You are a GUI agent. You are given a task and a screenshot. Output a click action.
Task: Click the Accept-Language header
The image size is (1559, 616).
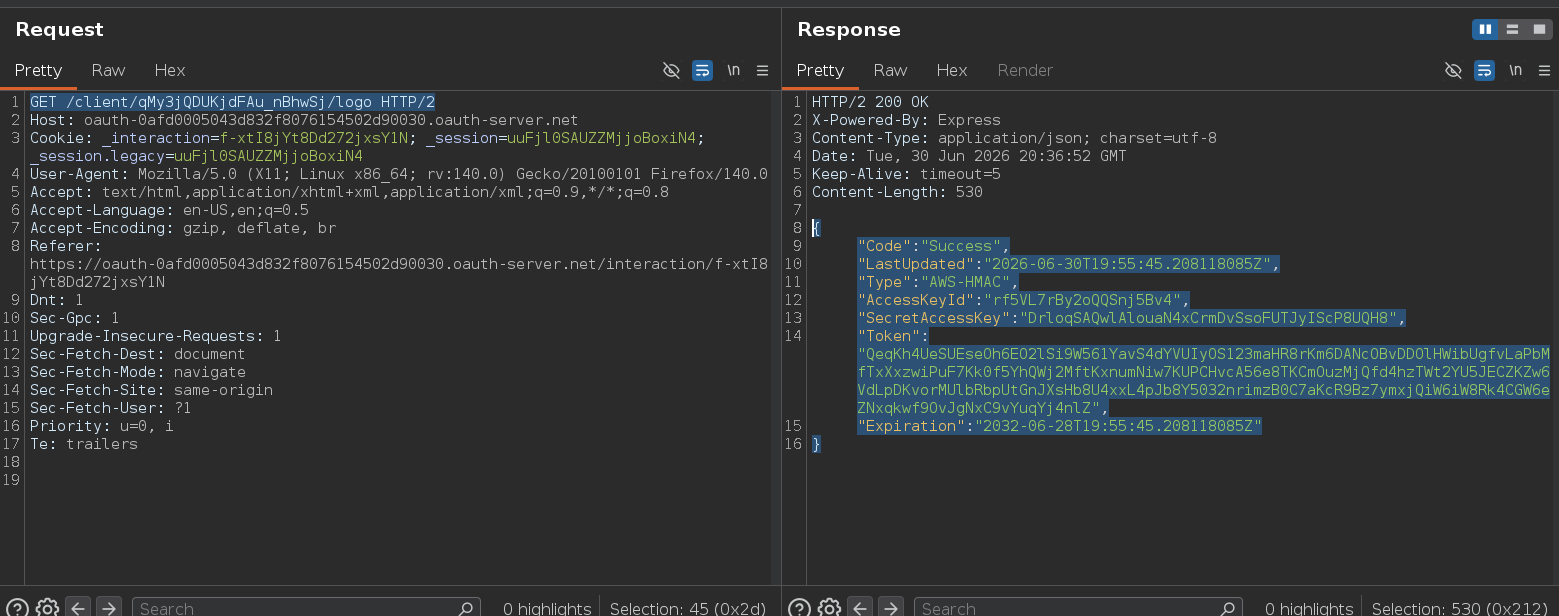click(x=169, y=210)
